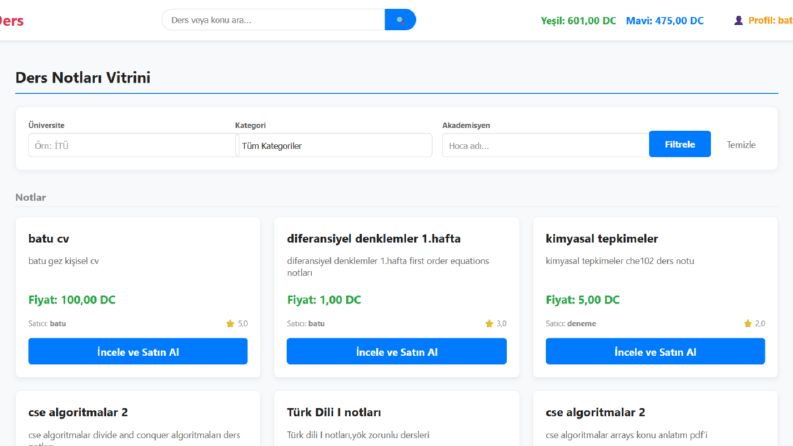Click seller 'batu' on batu cv card
Screen dimensions: 793x446
tap(58, 324)
